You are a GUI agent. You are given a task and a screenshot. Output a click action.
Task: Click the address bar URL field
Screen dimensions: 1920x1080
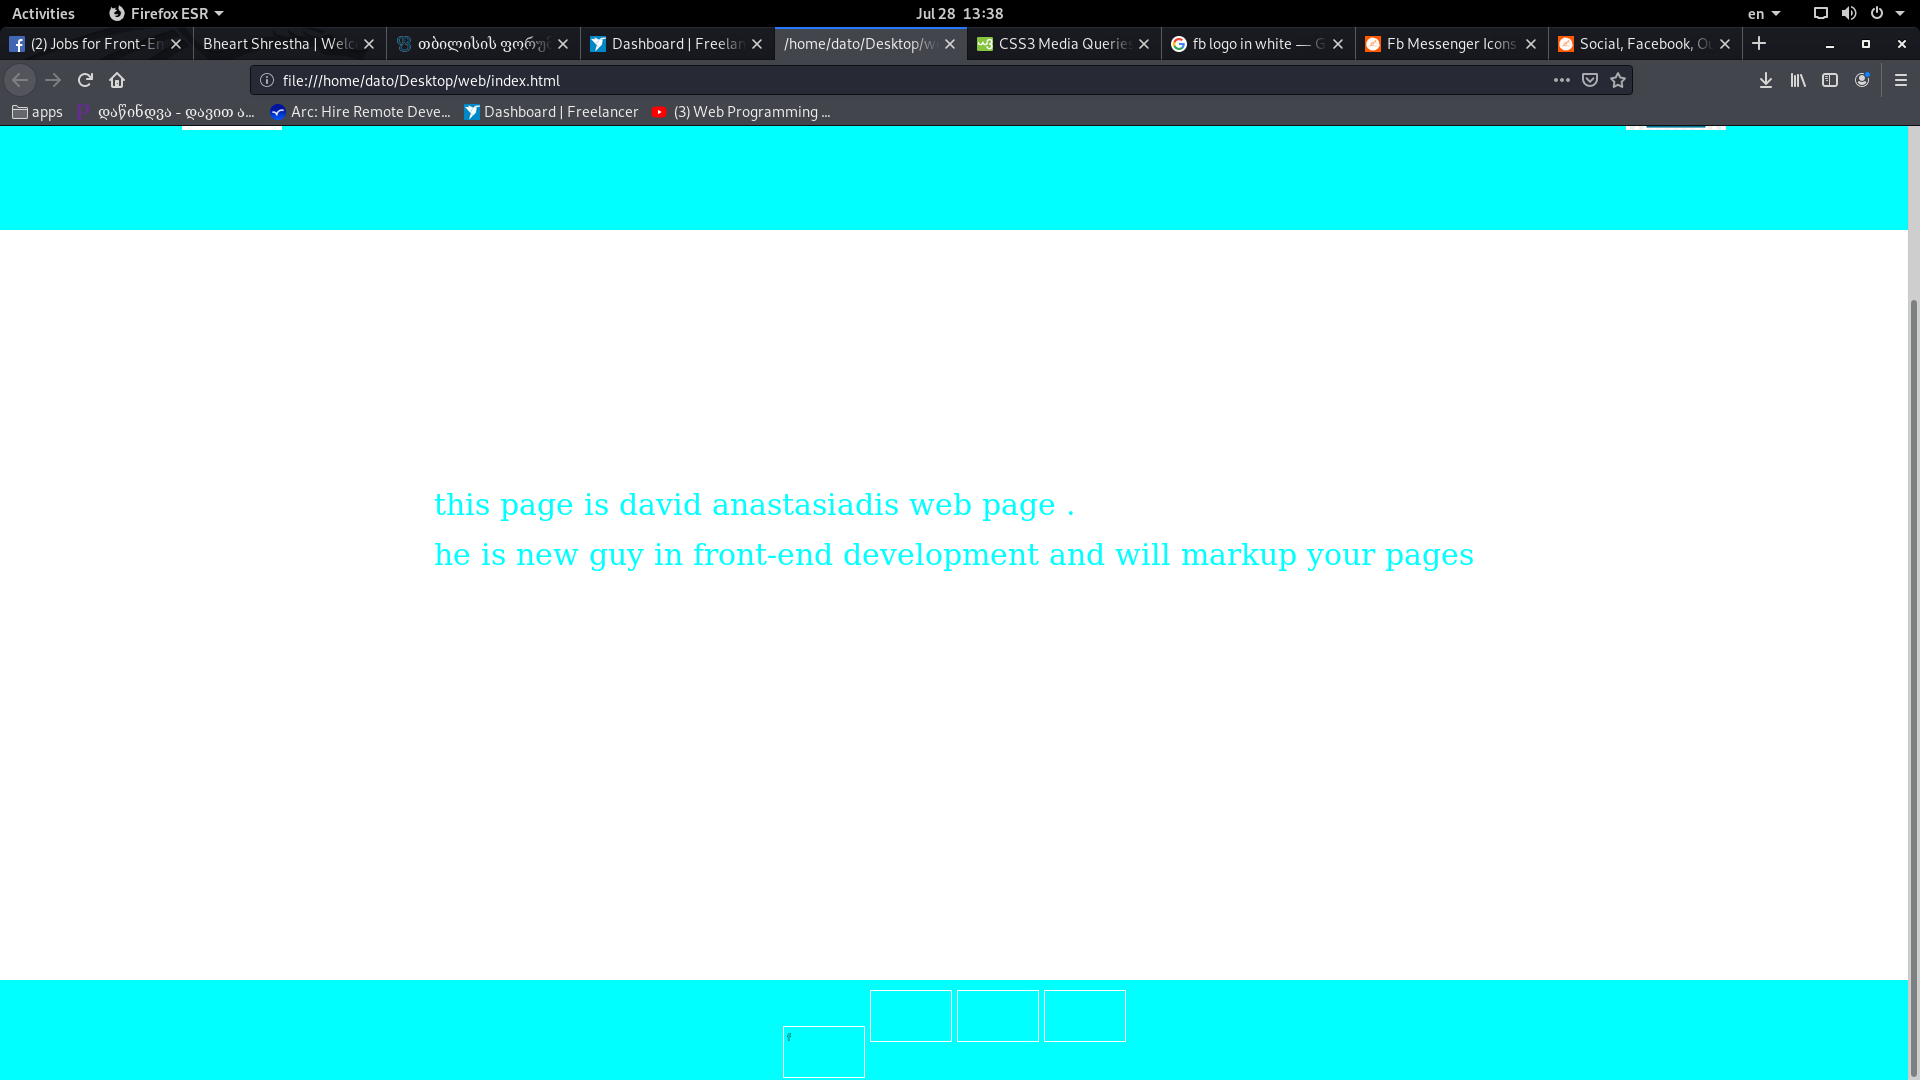[x=900, y=80]
